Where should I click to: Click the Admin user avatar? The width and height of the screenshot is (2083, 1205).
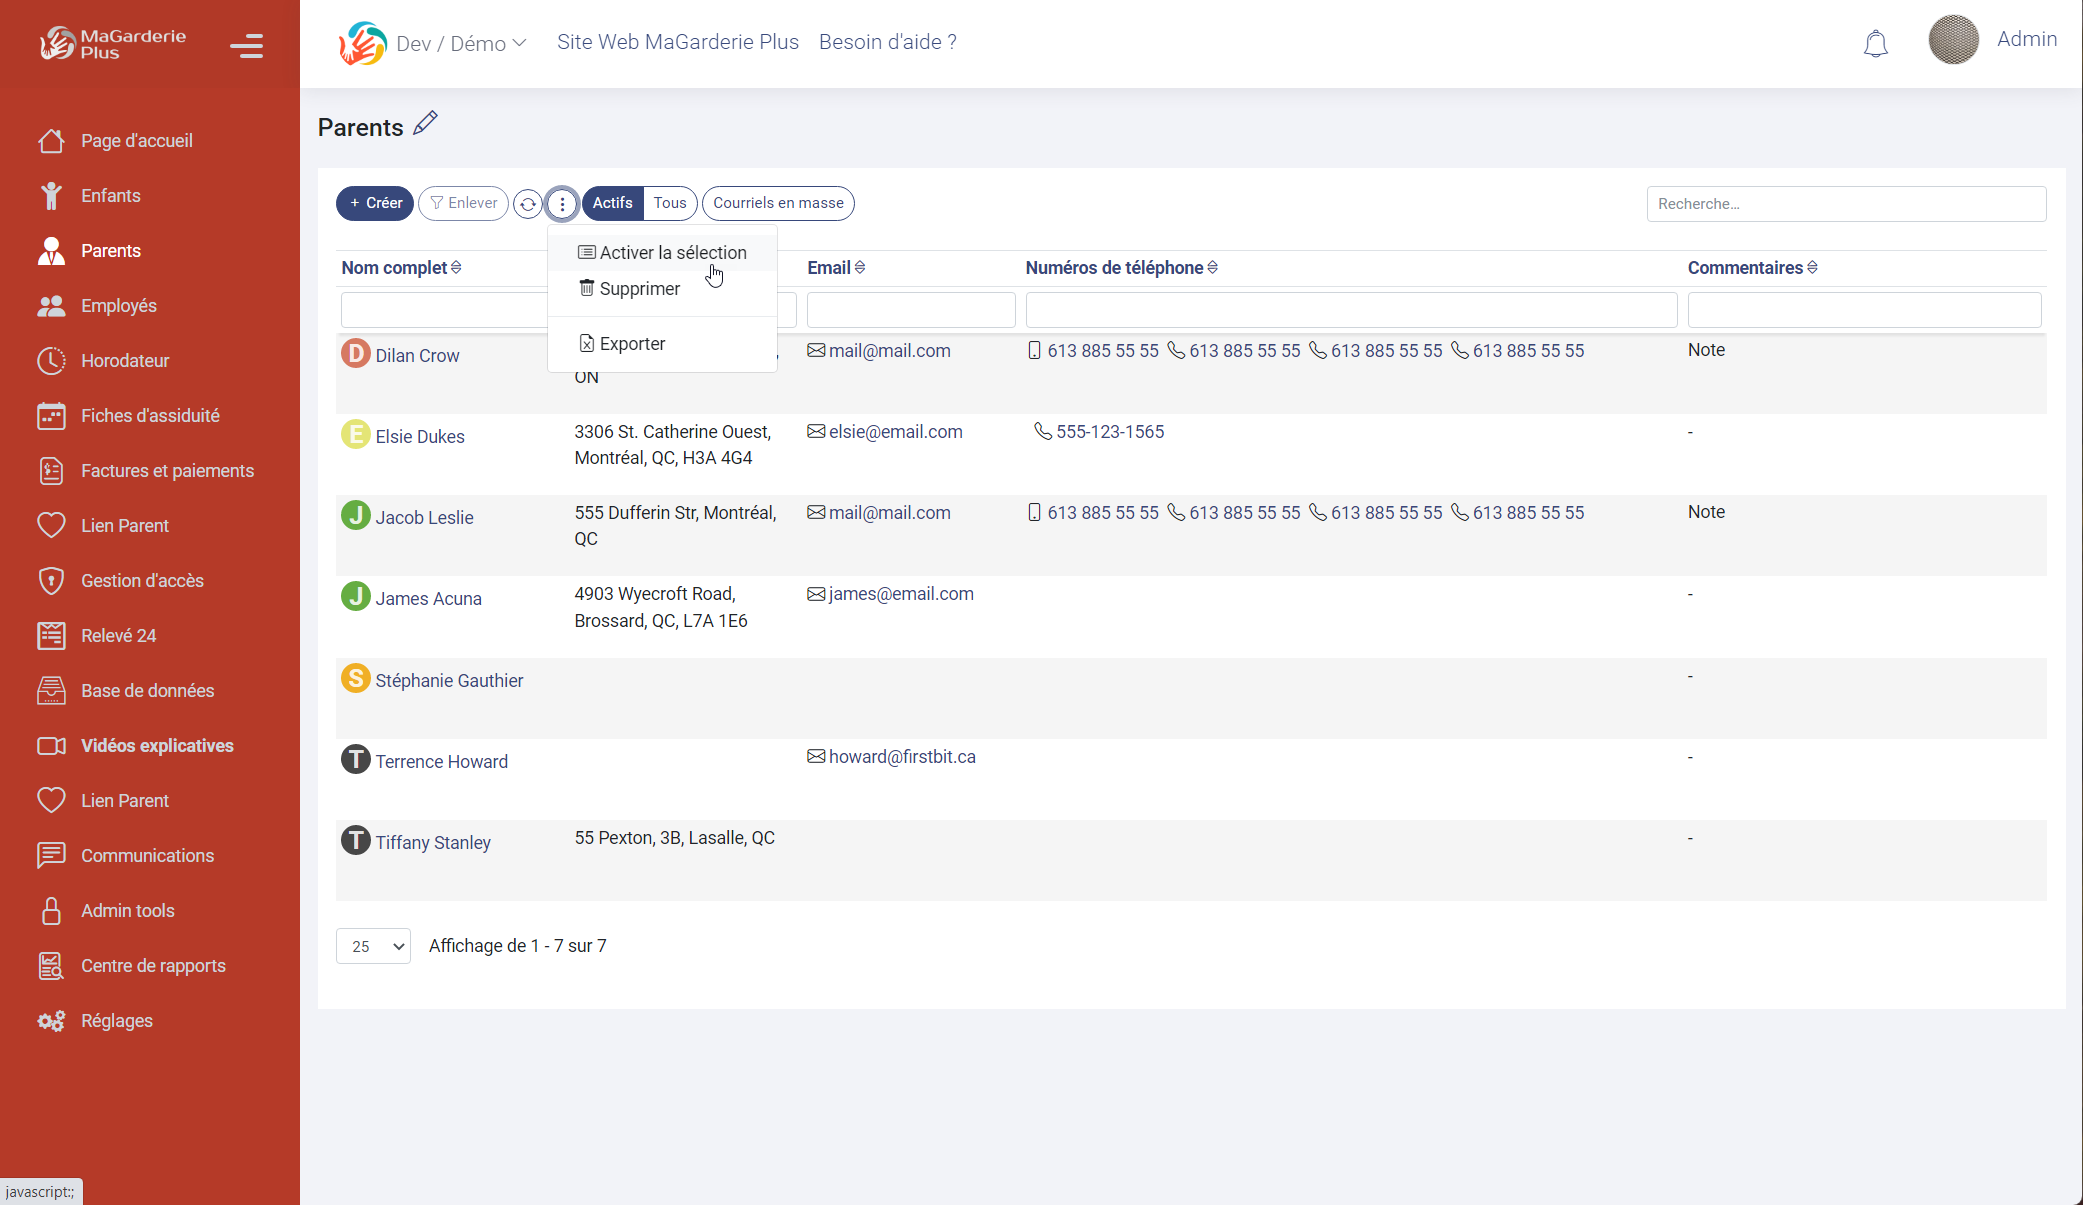click(1952, 40)
